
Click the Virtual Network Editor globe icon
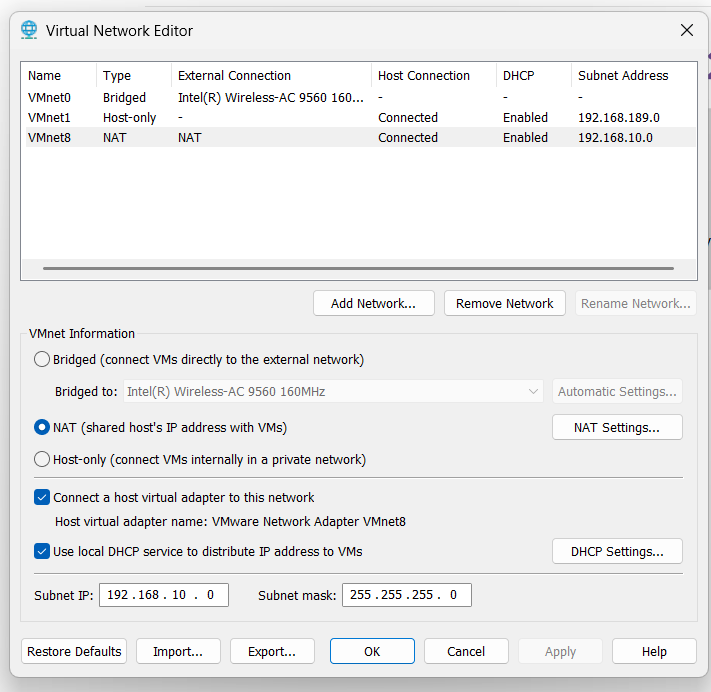[30, 30]
